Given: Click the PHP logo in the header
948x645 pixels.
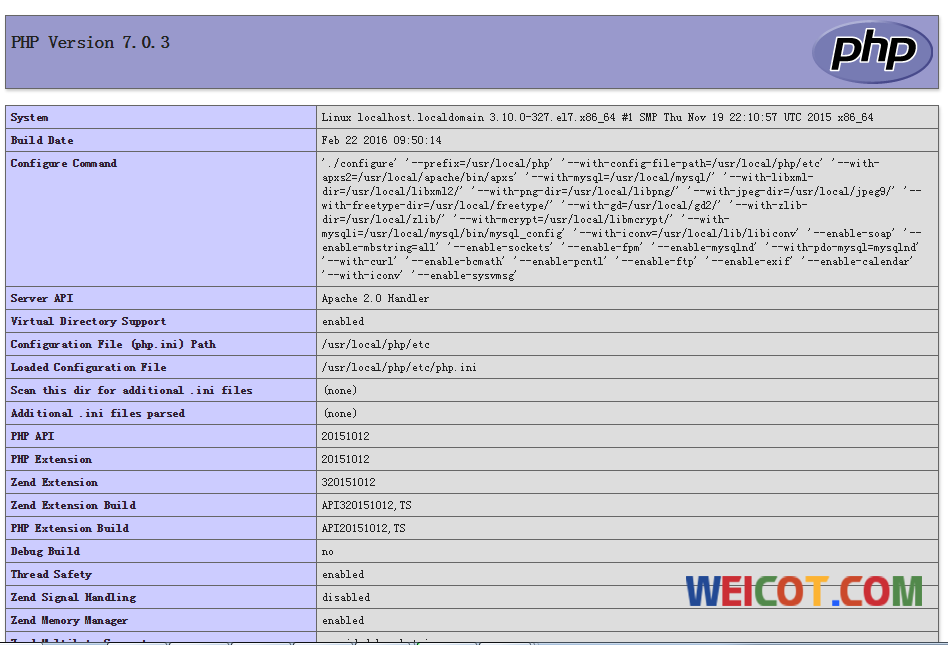Looking at the screenshot, I should click(x=871, y=52).
